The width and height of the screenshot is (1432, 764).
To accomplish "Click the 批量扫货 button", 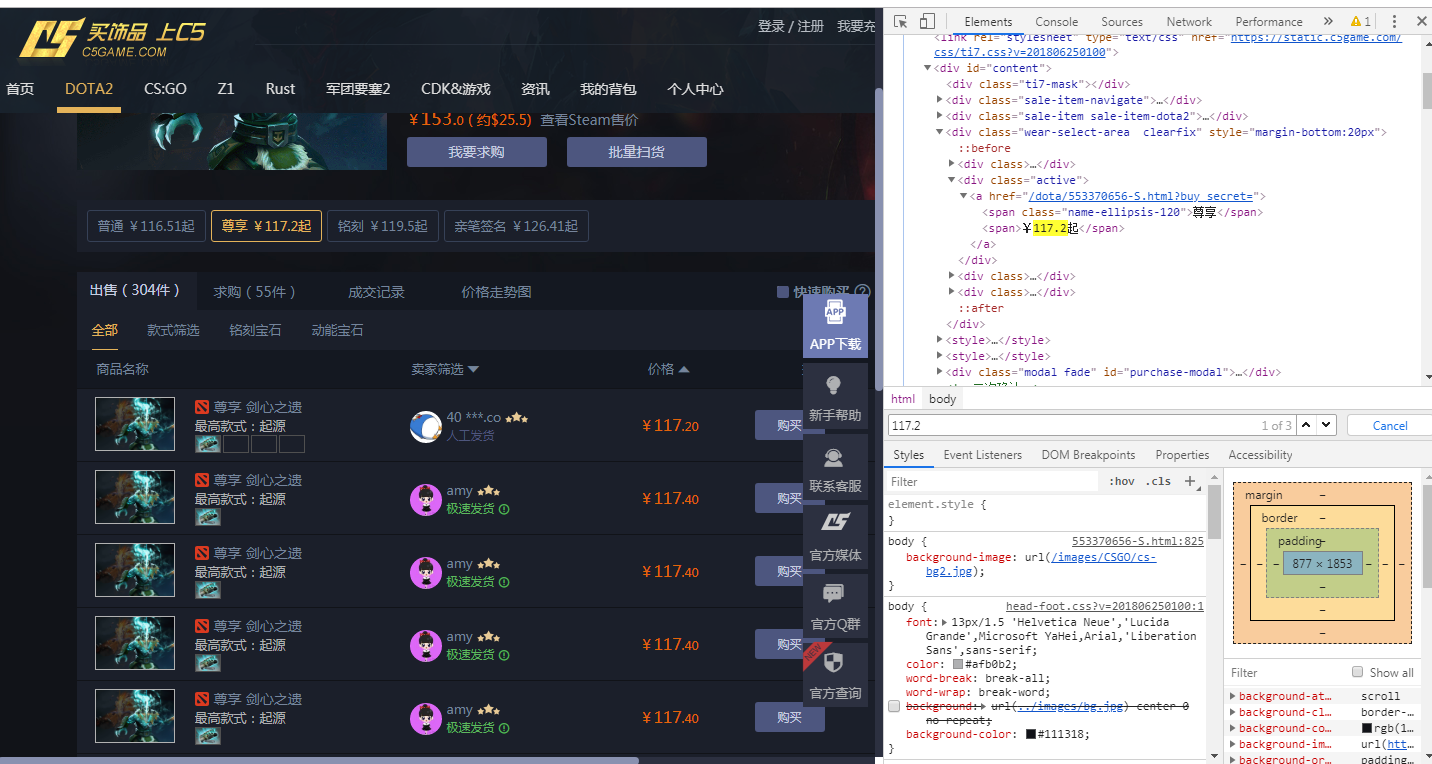I will pyautogui.click(x=636, y=152).
